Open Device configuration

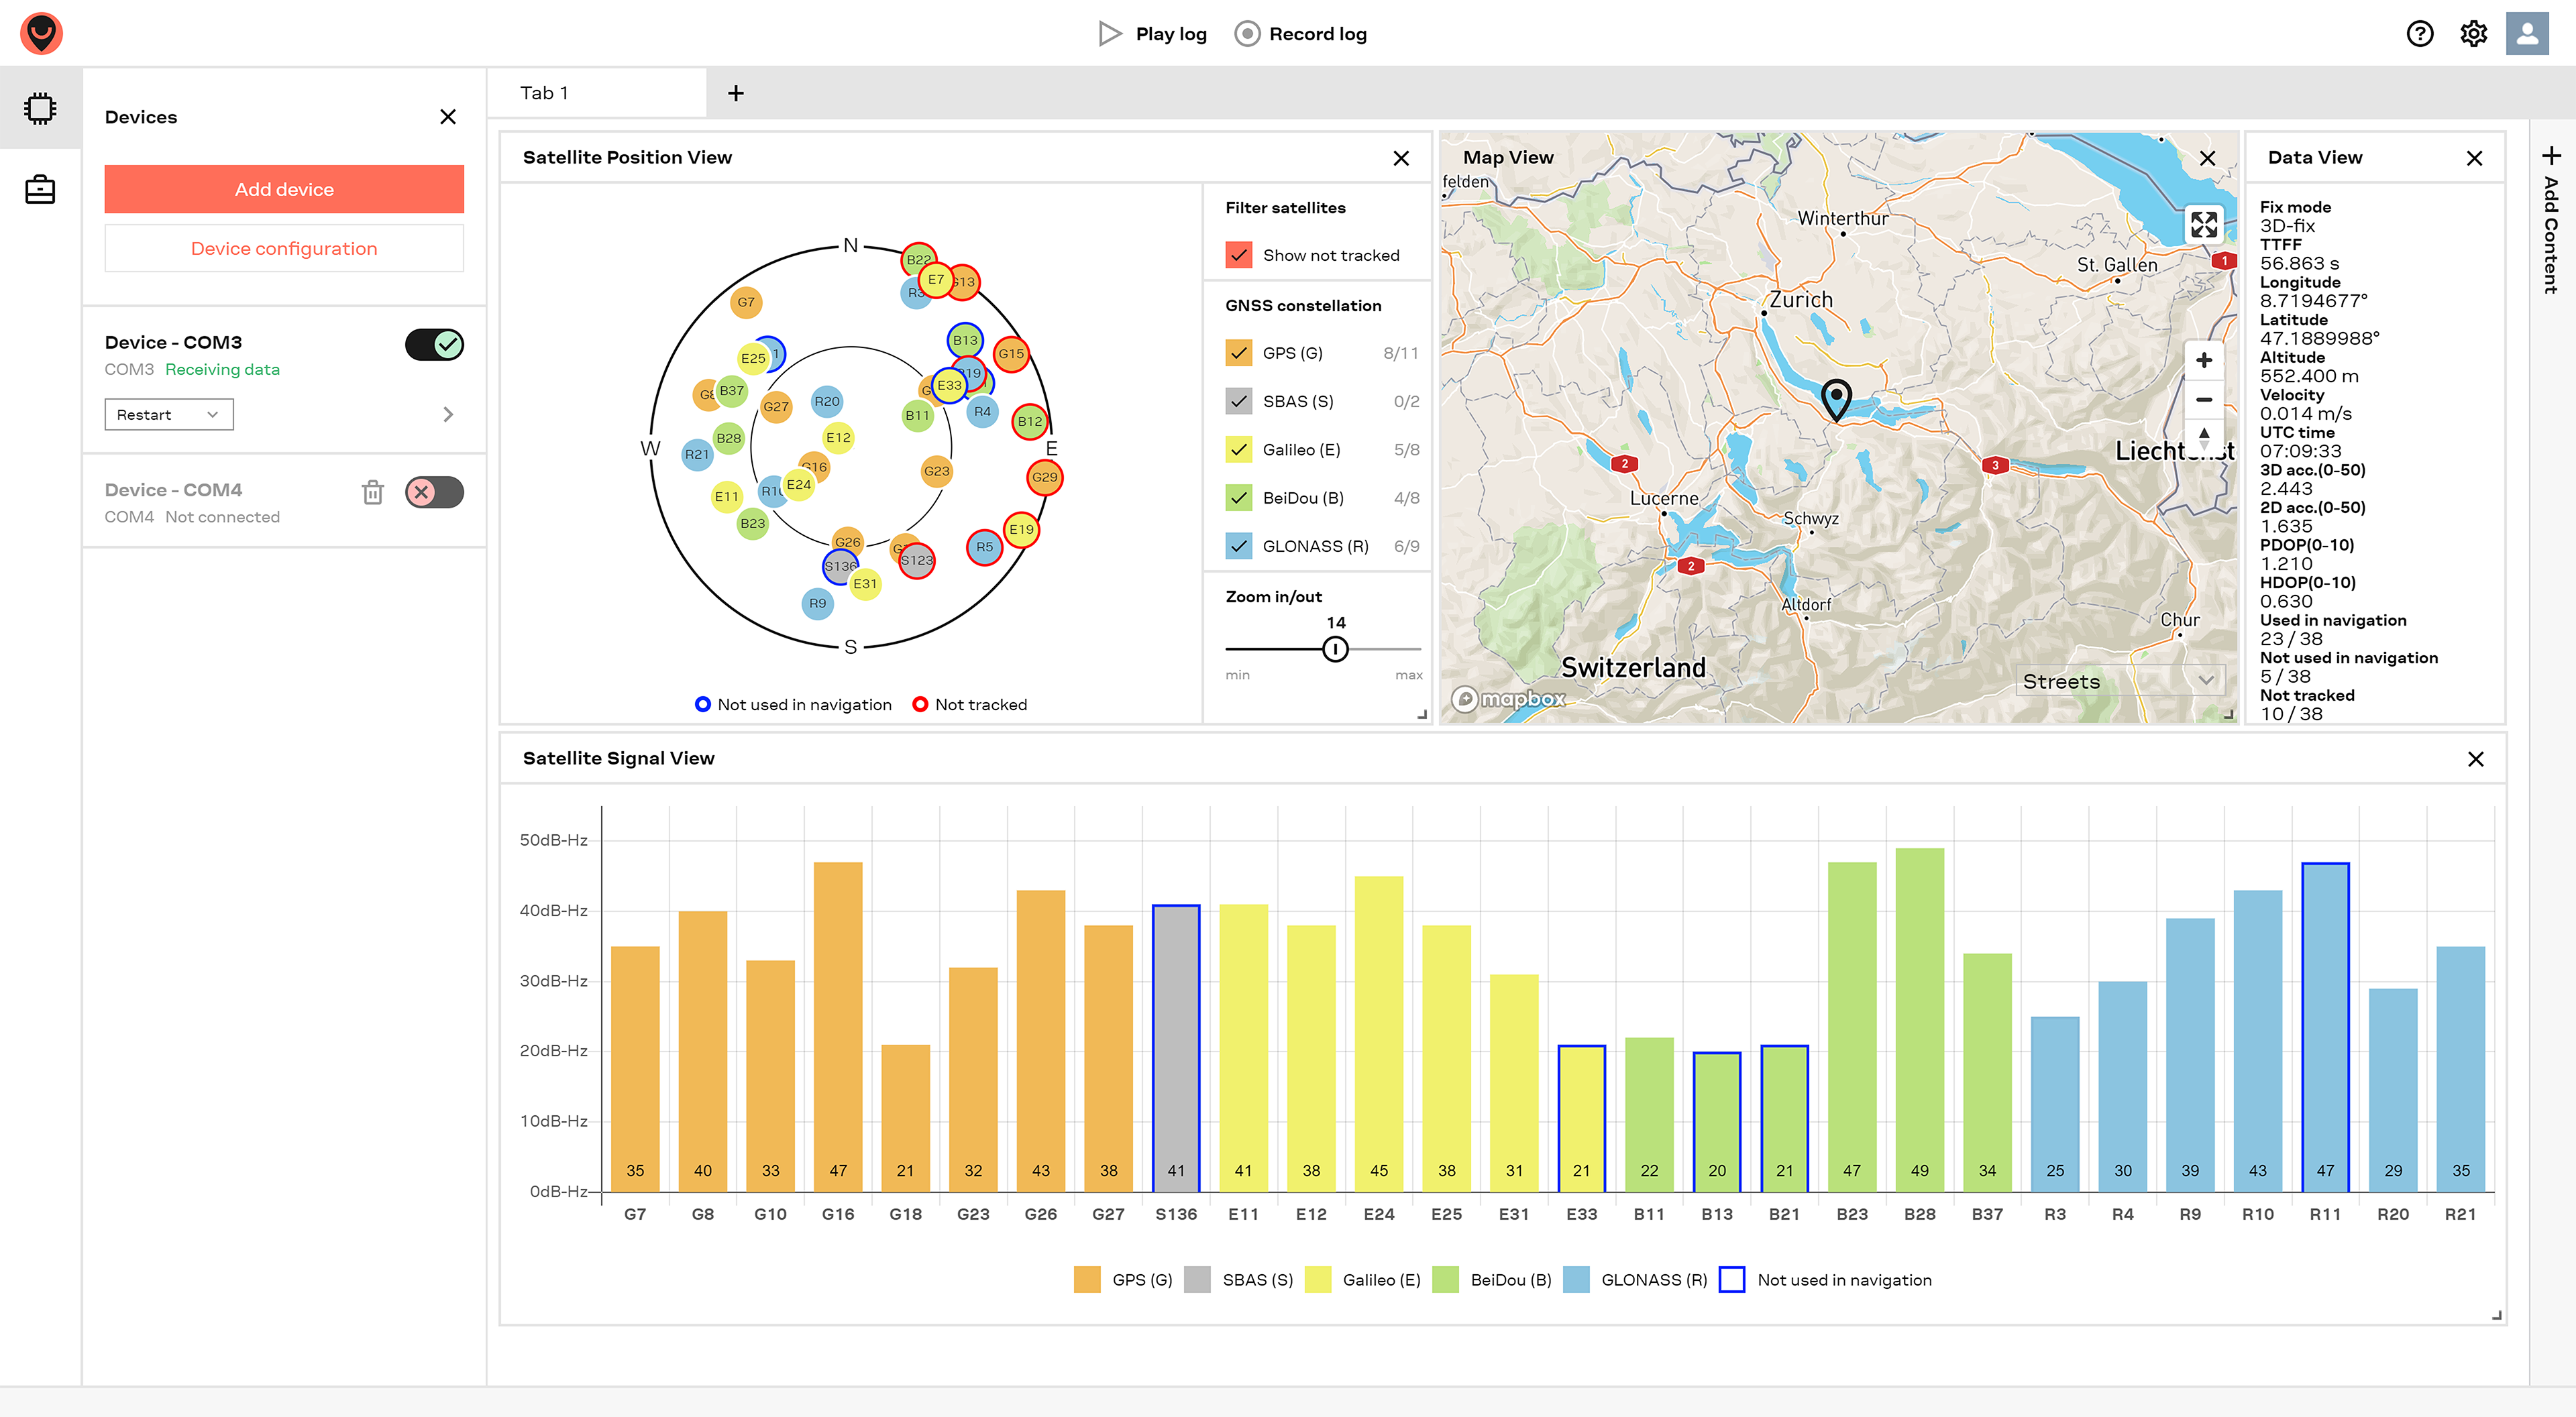[x=284, y=247]
